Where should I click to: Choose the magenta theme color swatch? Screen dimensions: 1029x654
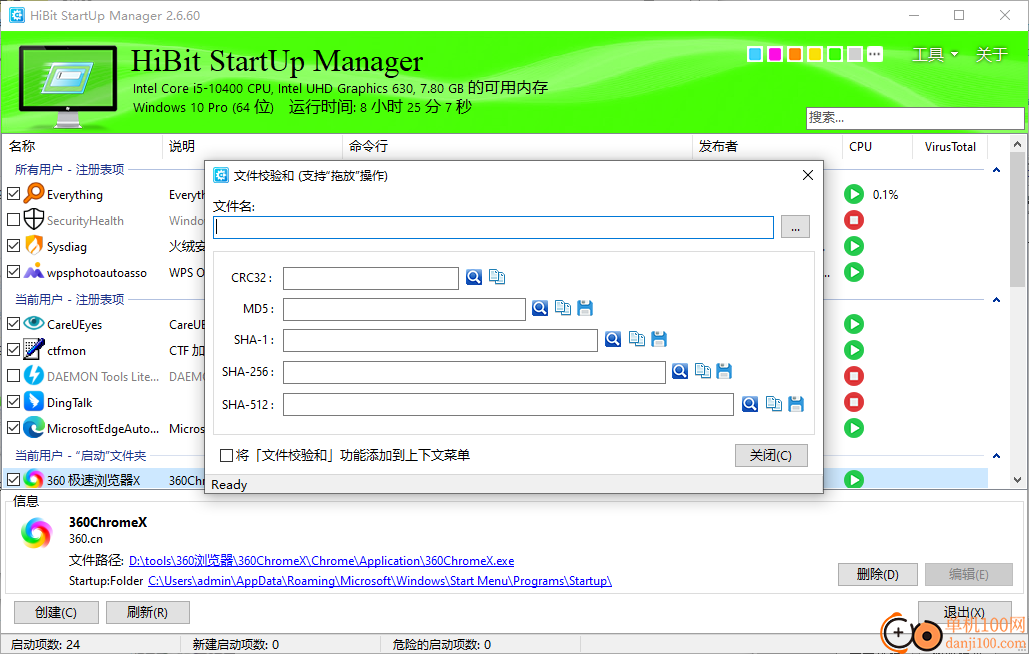[775, 54]
